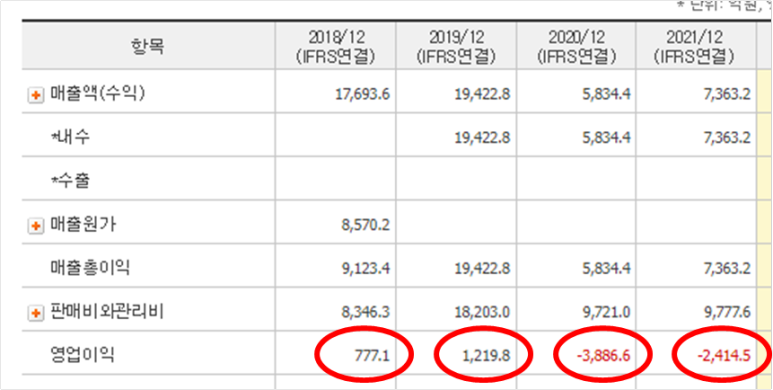The image size is (773, 390).
Task: Click 2020/12 내수 value 5,834.4
Action: click(x=607, y=138)
